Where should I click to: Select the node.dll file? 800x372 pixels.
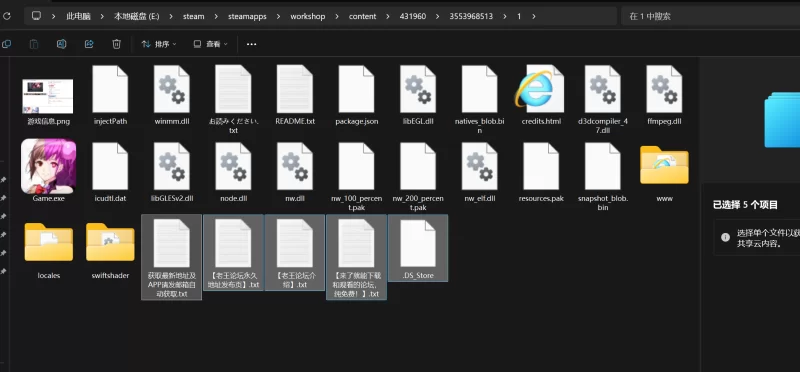[x=233, y=172]
